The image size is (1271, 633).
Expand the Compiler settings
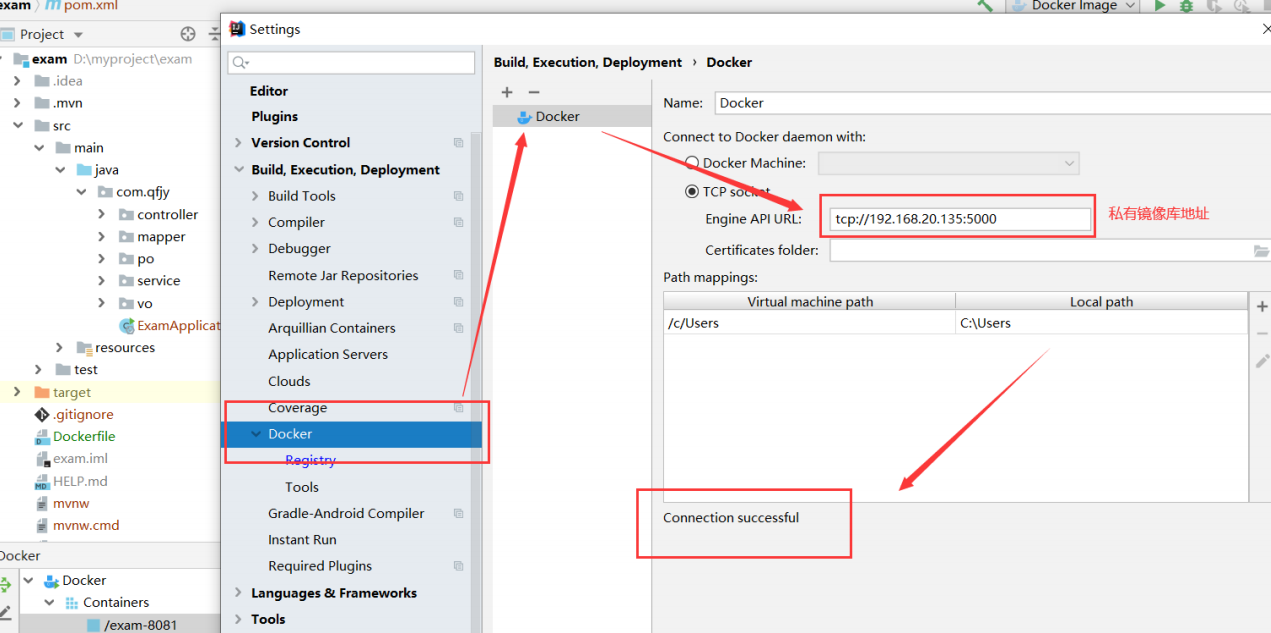pos(255,222)
